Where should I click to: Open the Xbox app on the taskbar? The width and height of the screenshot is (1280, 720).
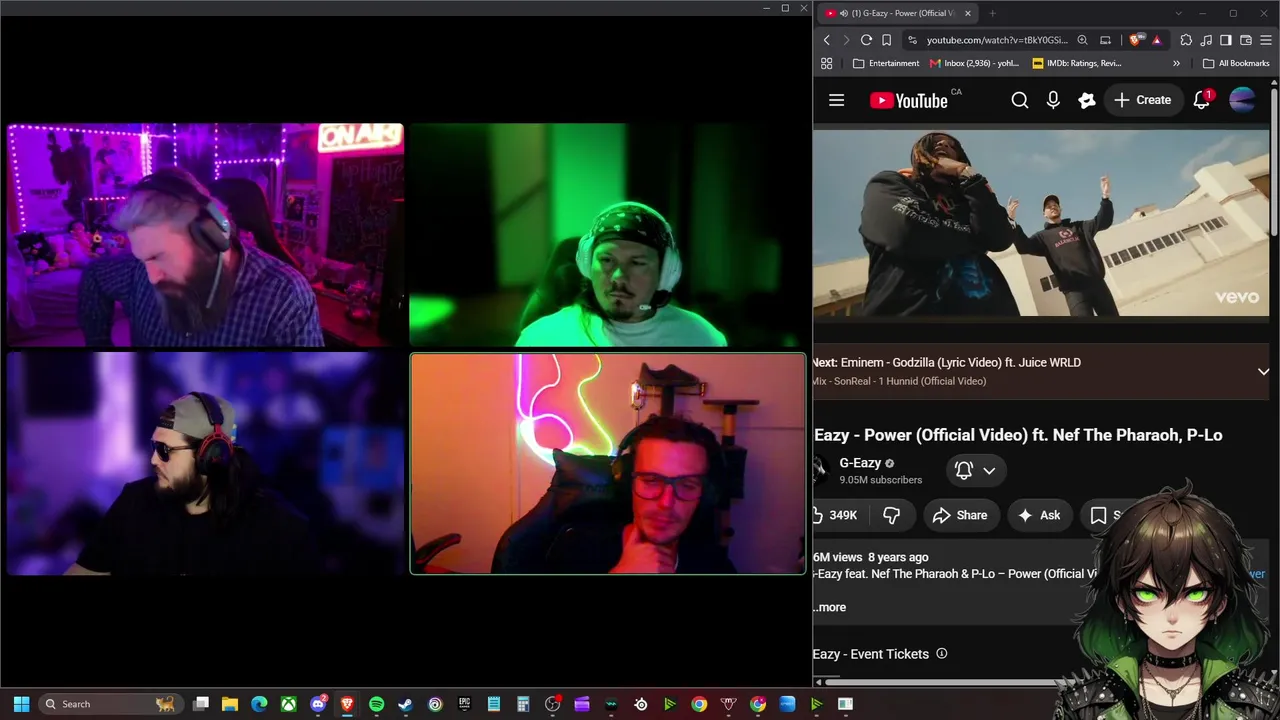[288, 704]
